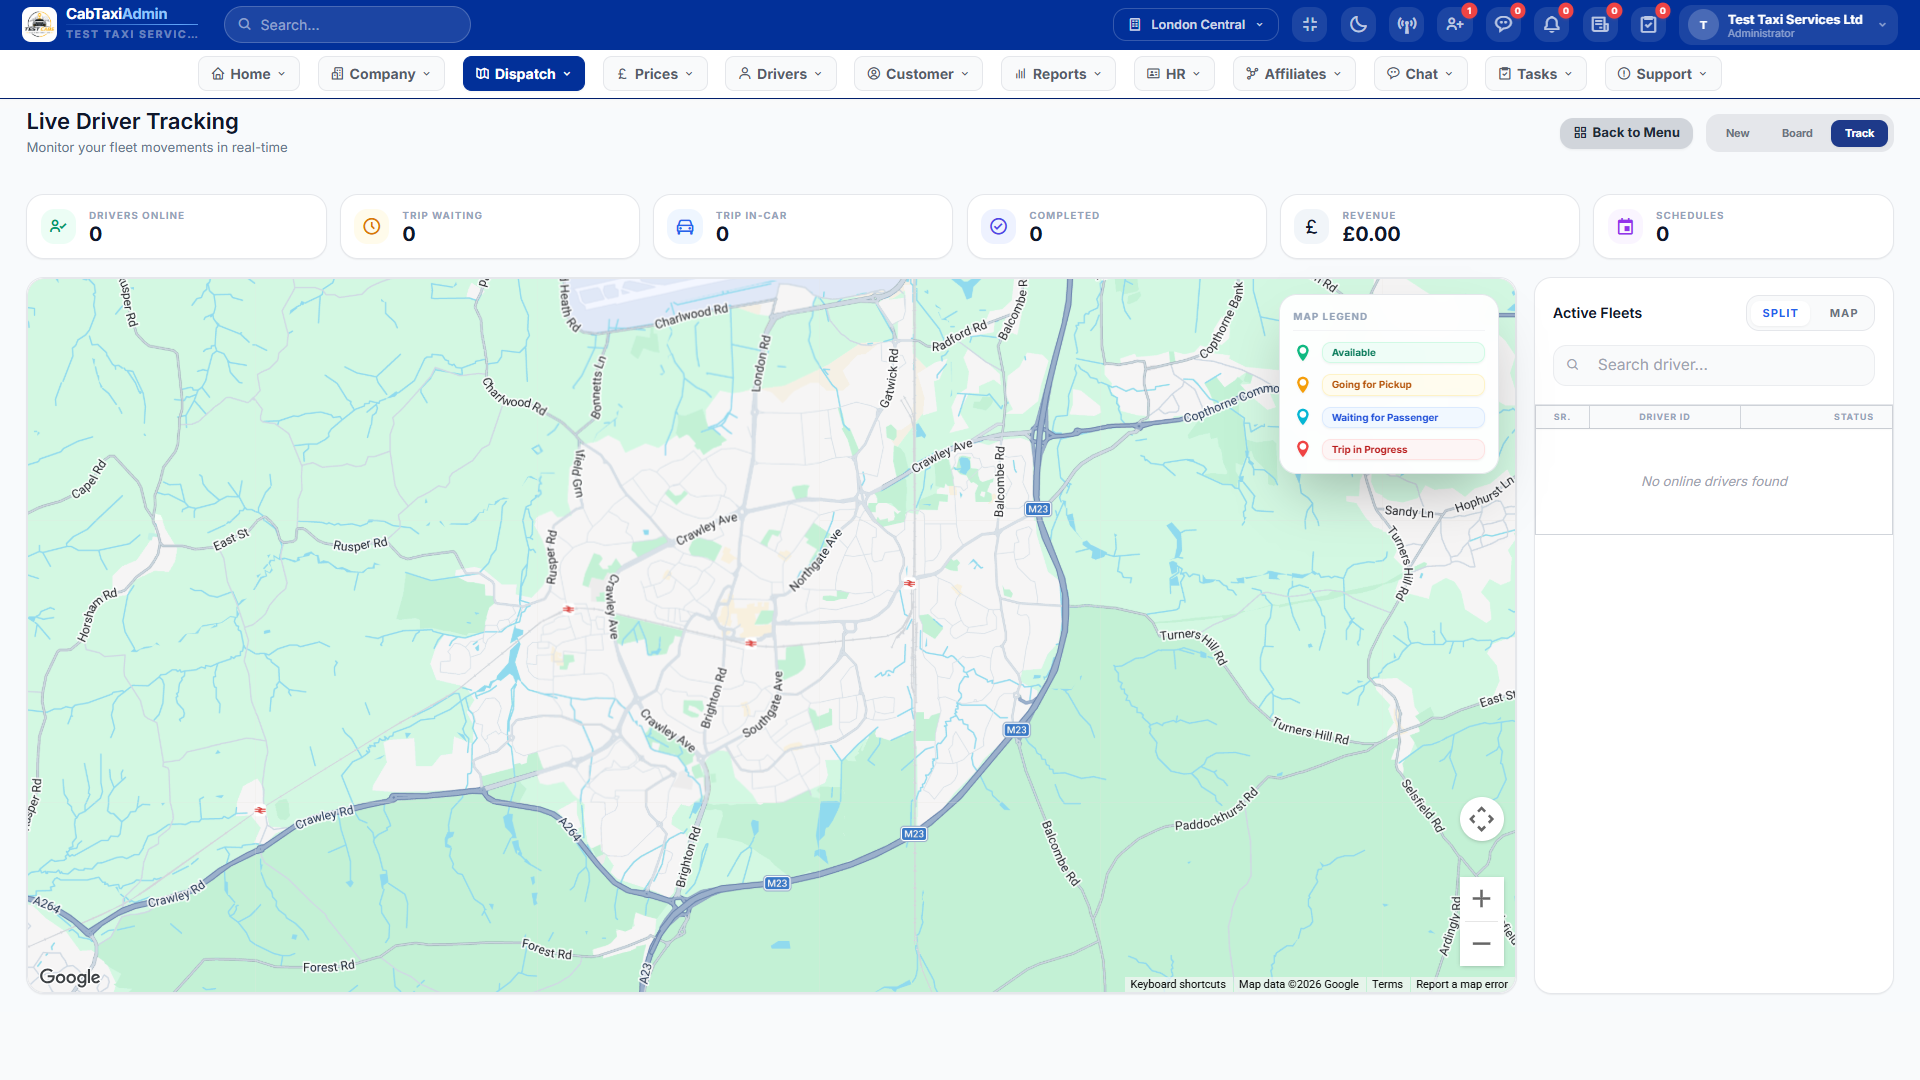Open the notifications bell icon
This screenshot has width=1920, height=1080.
click(x=1552, y=24)
